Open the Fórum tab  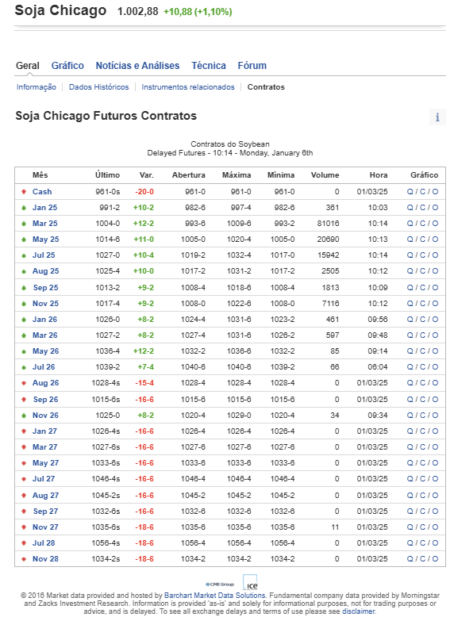tap(252, 66)
